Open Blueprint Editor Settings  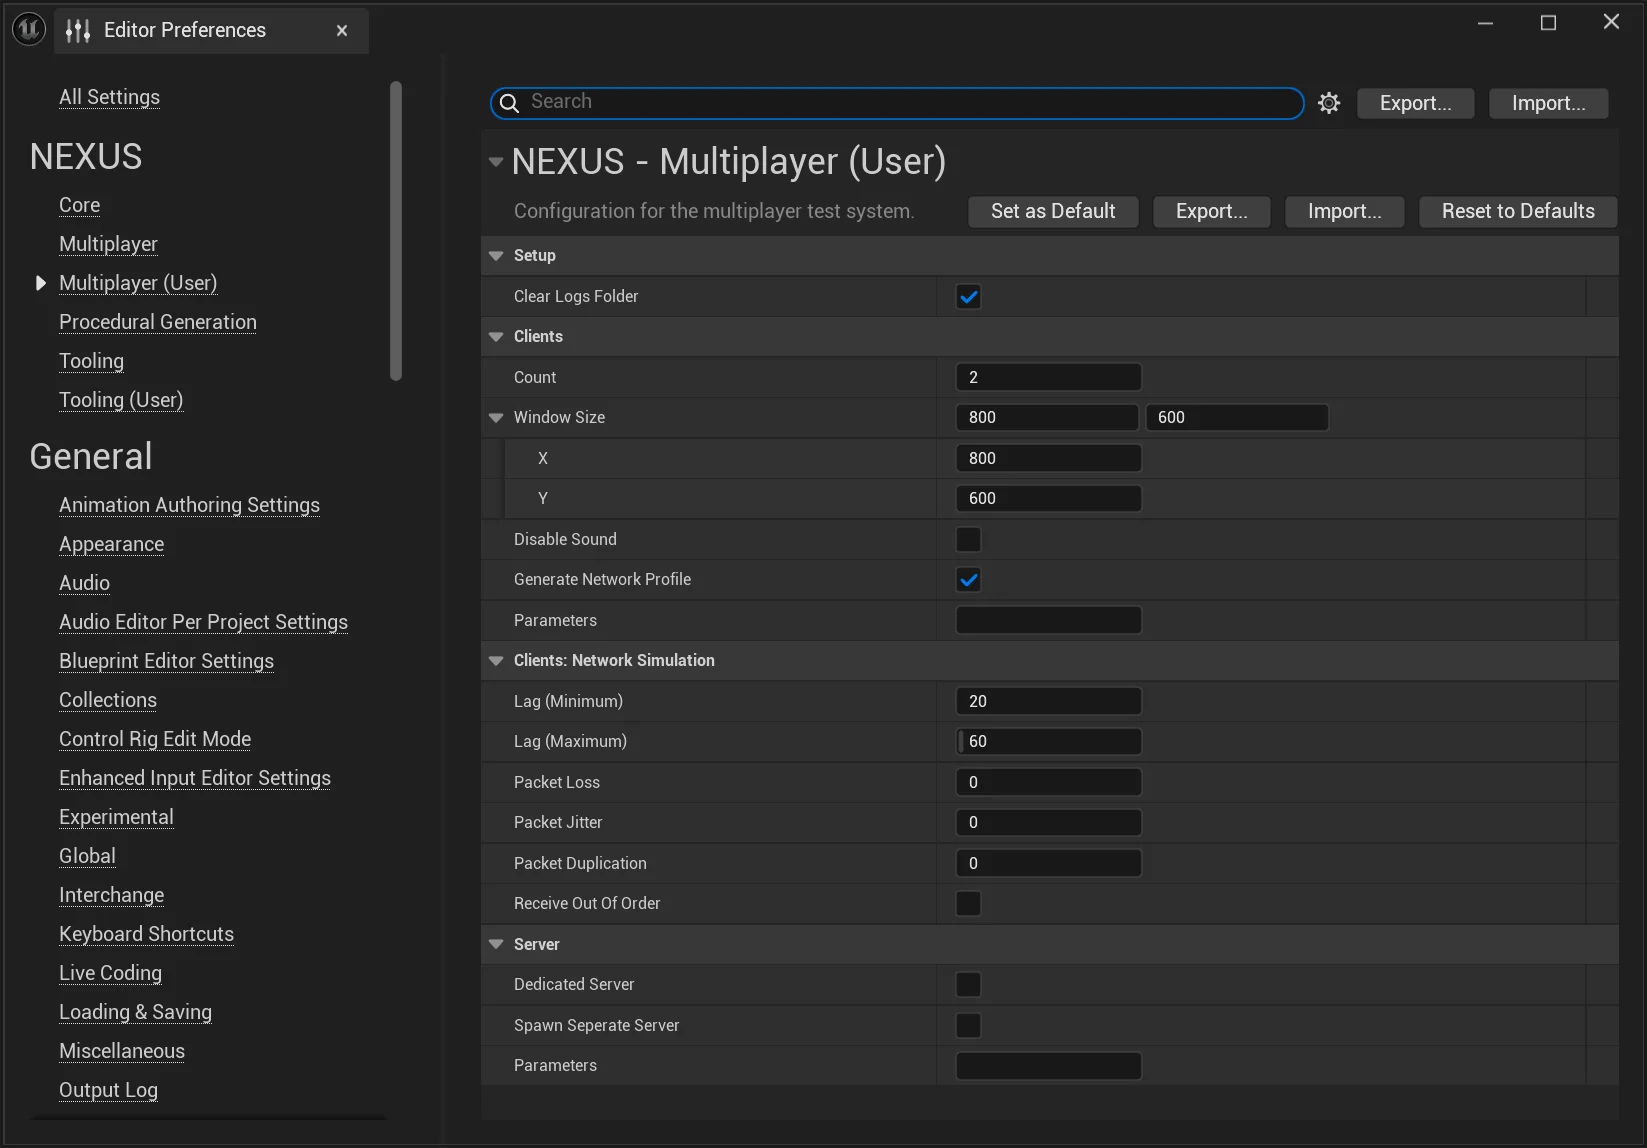(x=166, y=661)
